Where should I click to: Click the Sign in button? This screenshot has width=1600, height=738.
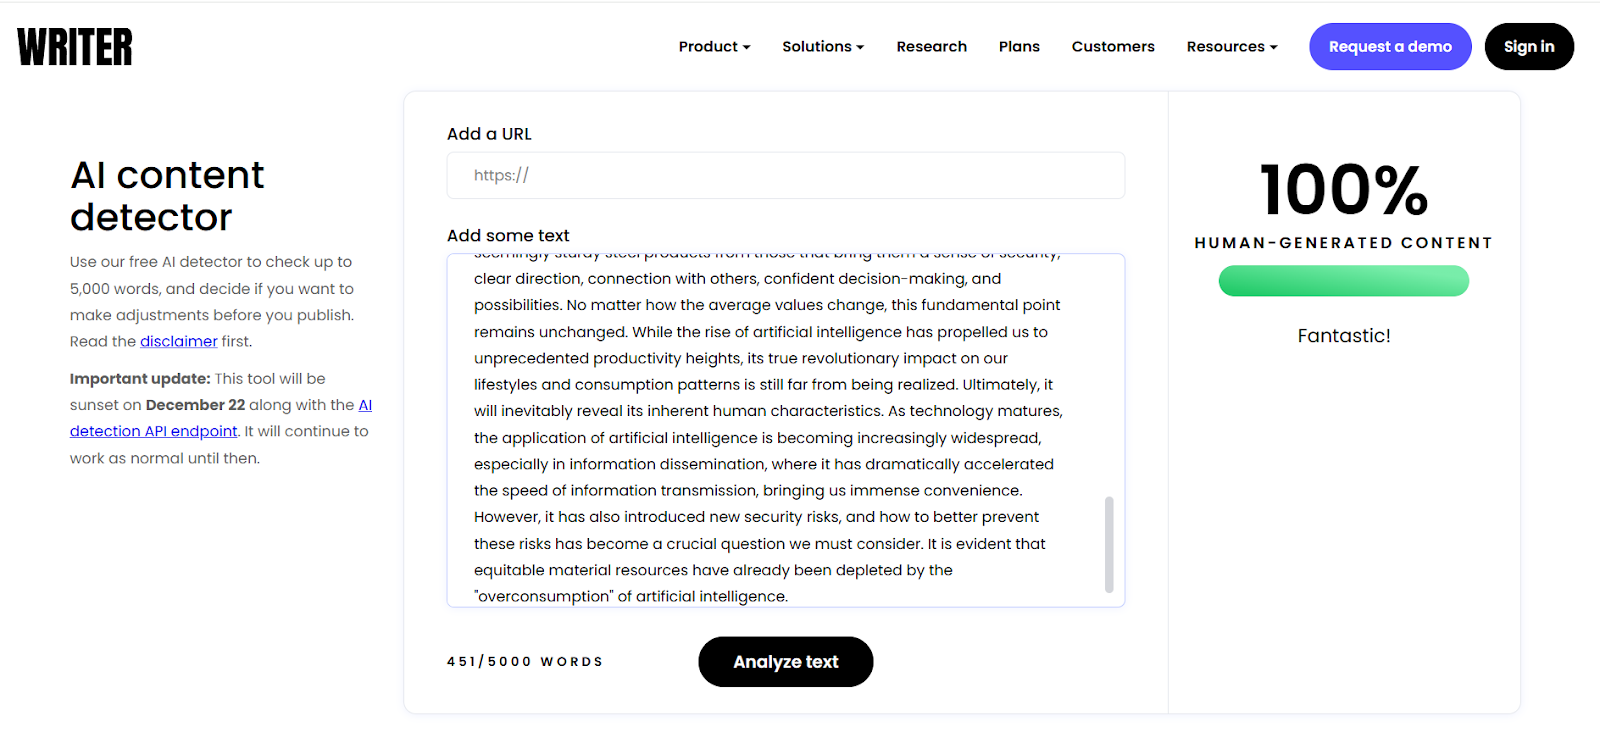click(x=1529, y=46)
